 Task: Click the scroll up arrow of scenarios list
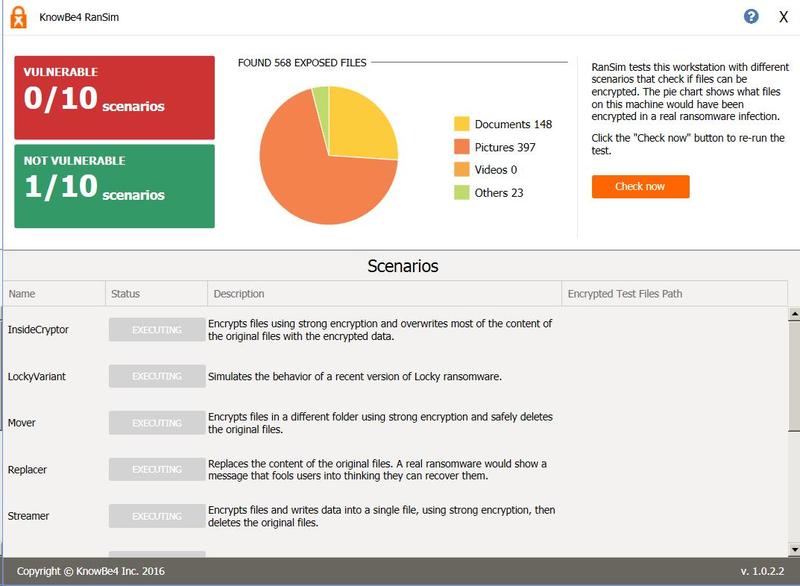tap(794, 314)
